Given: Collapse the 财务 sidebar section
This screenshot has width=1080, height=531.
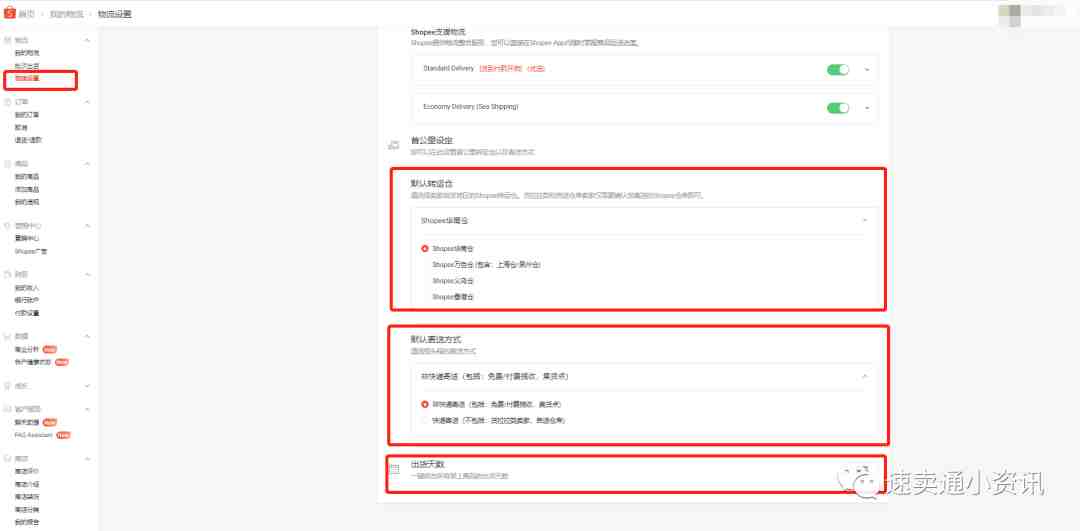Looking at the screenshot, I should [87, 274].
